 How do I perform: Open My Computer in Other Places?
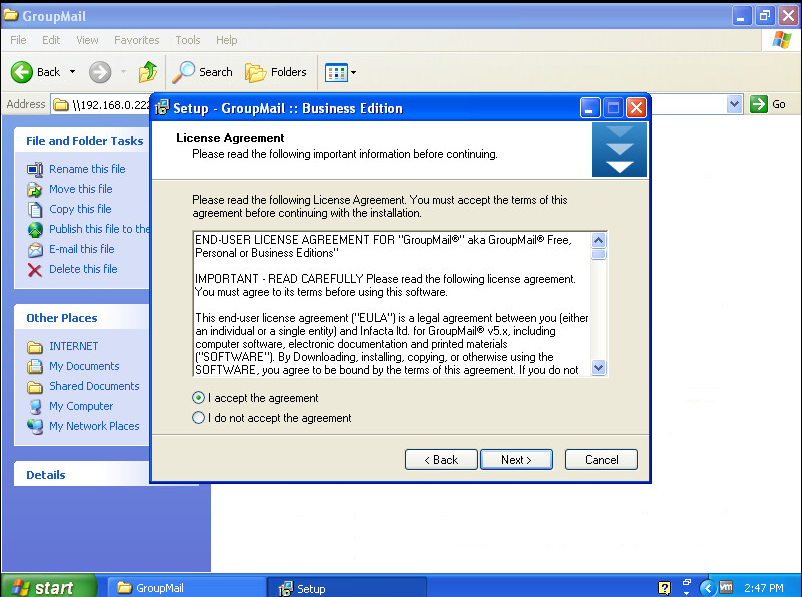pos(81,406)
